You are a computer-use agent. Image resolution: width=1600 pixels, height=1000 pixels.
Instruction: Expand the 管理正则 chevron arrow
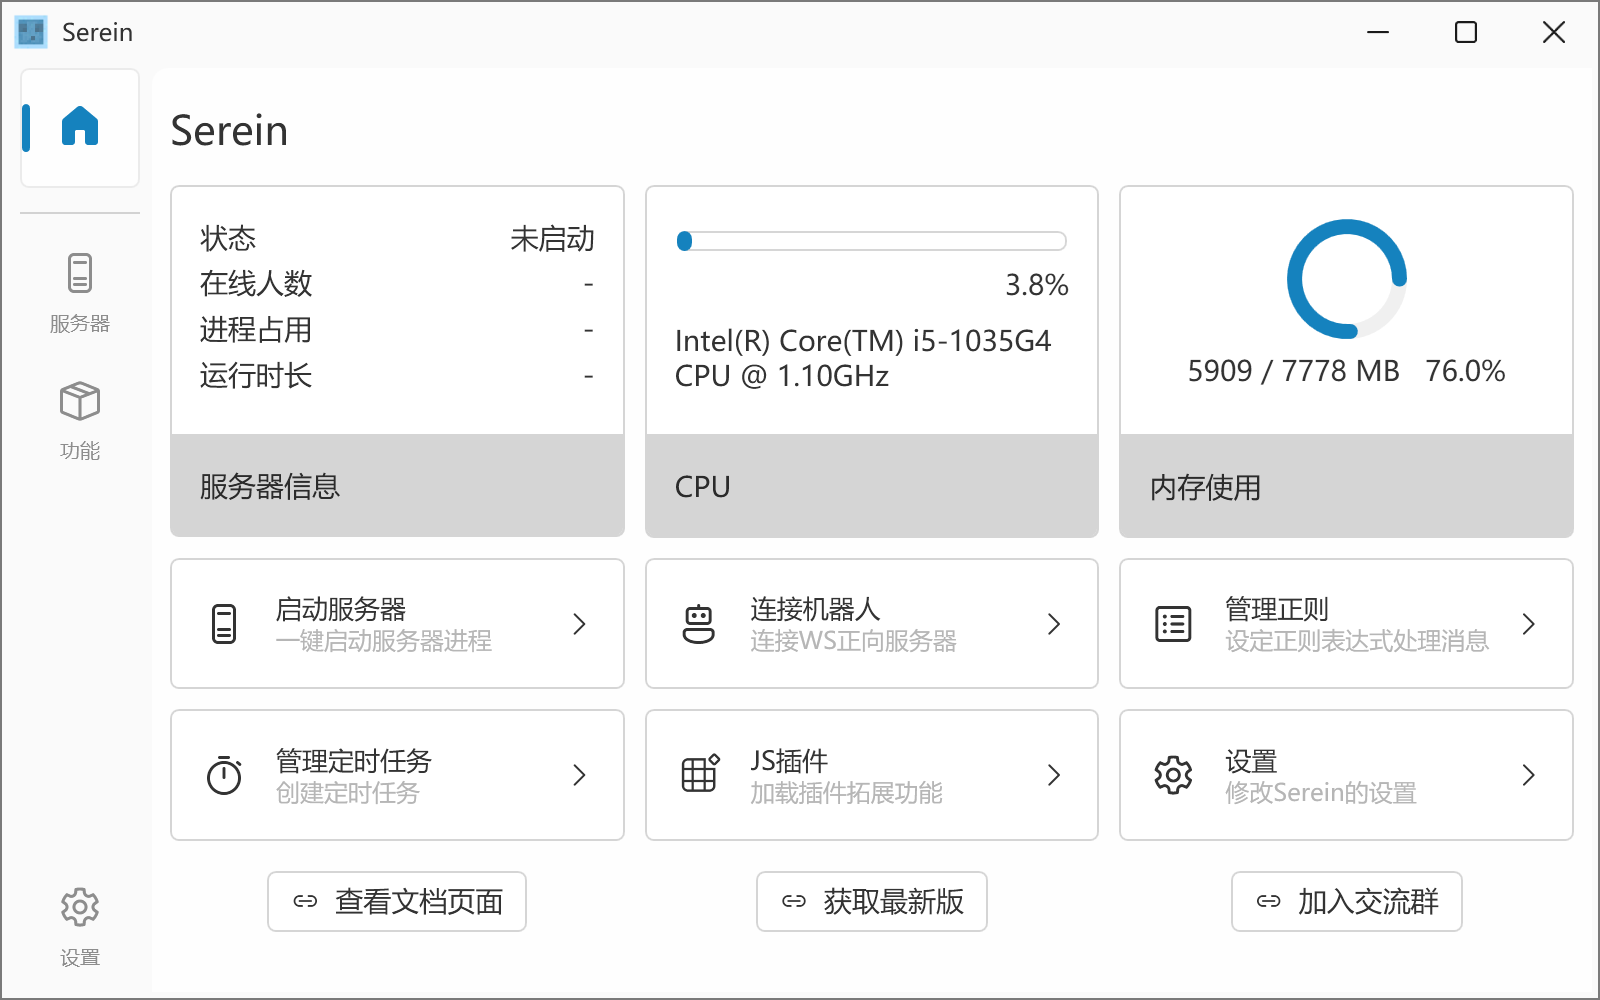tap(1528, 624)
